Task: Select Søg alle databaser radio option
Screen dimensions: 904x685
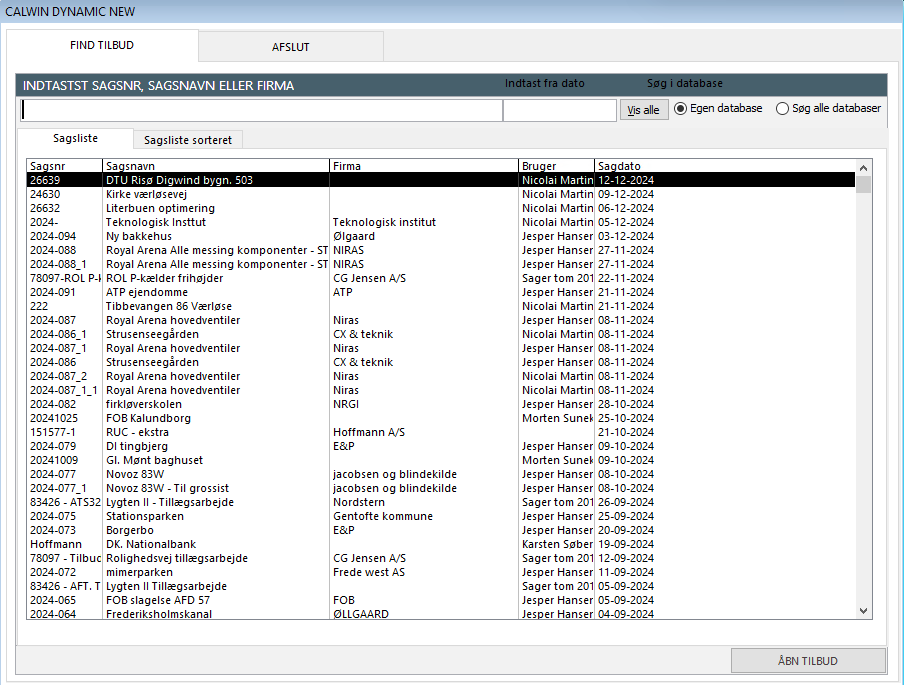Action: click(x=828, y=108)
